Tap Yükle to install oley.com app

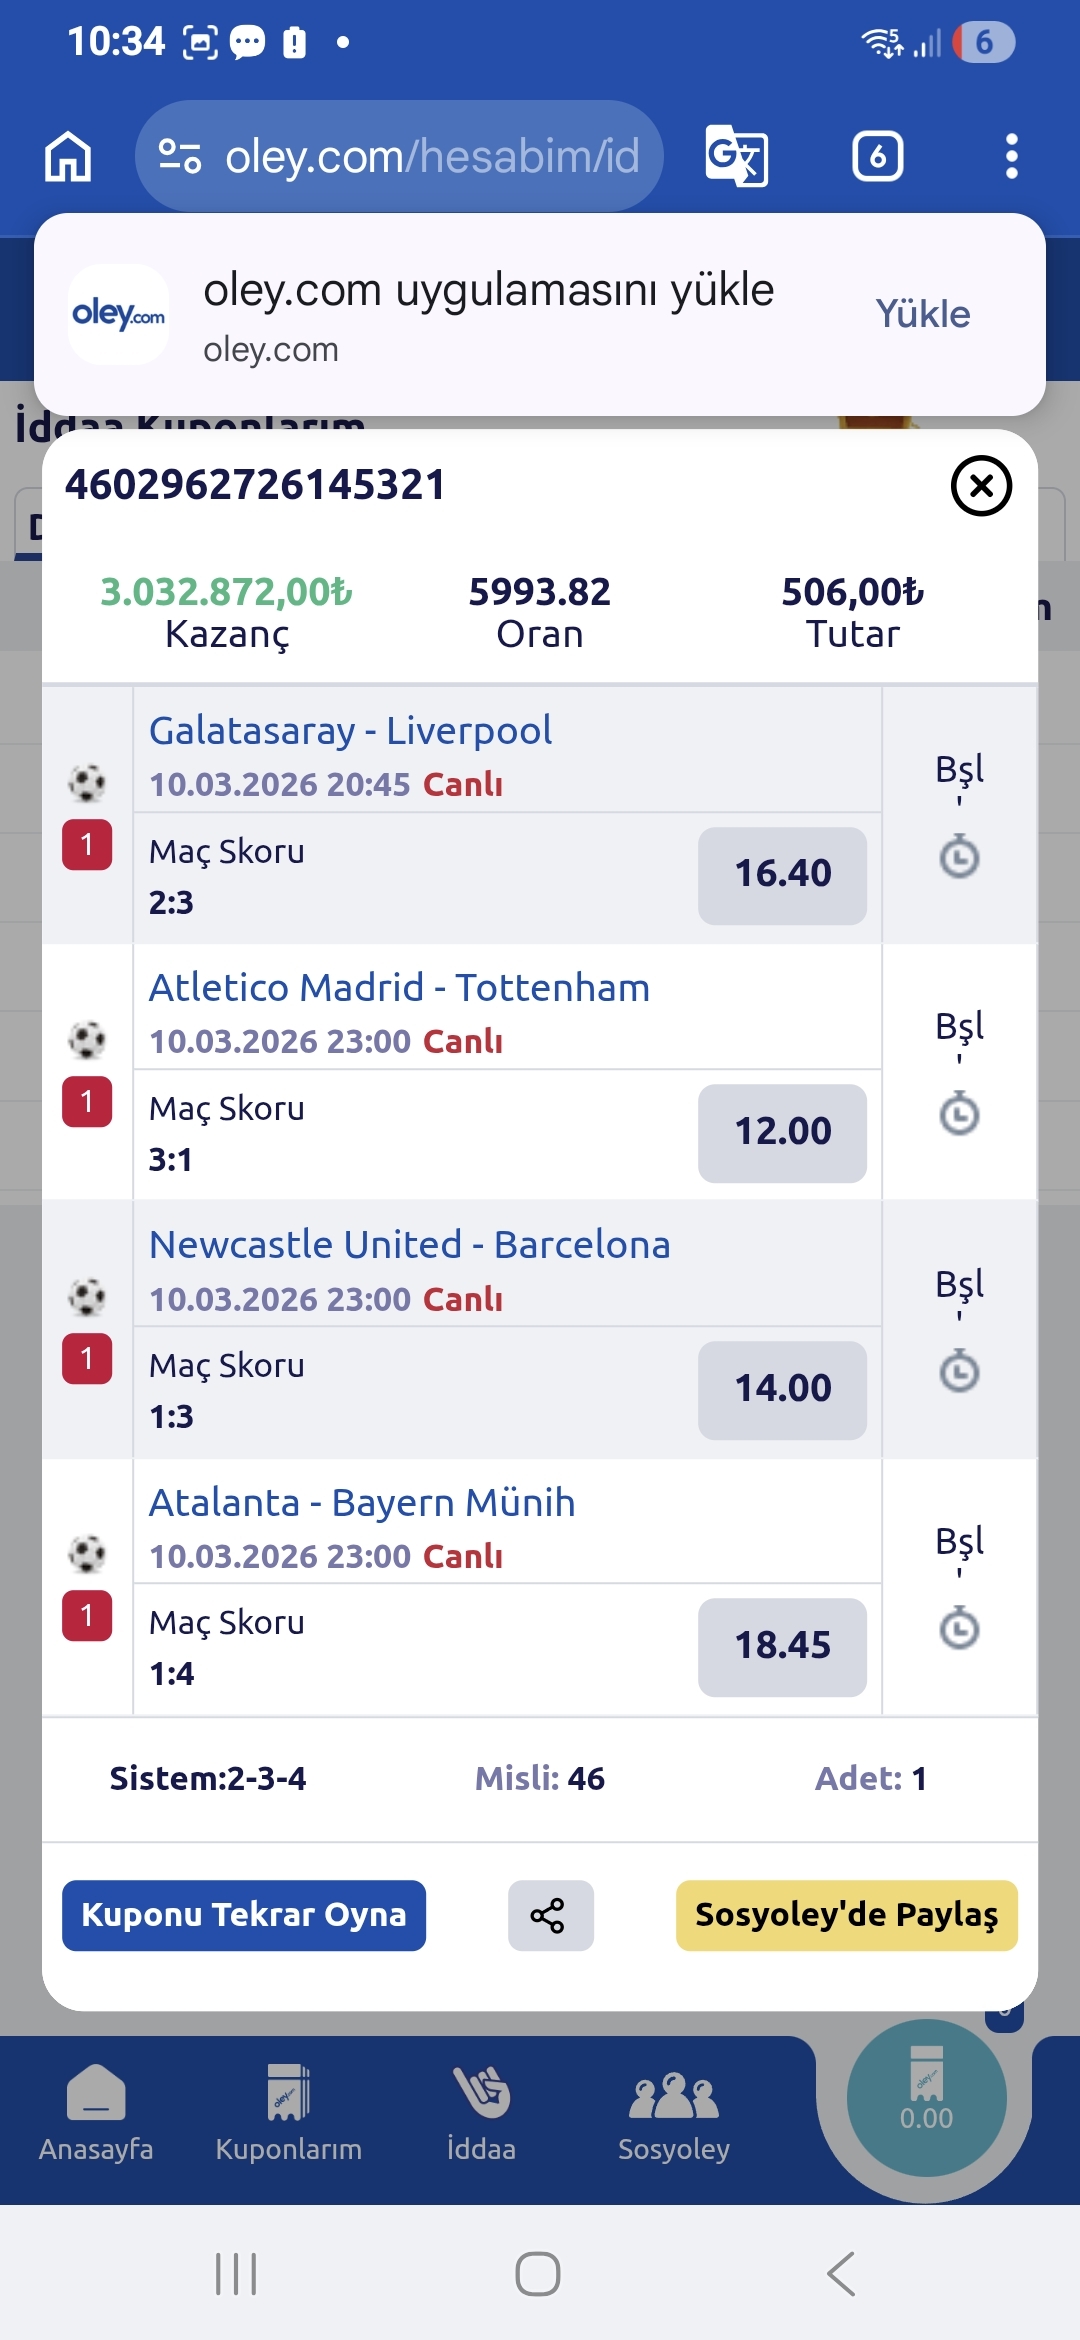pos(922,314)
